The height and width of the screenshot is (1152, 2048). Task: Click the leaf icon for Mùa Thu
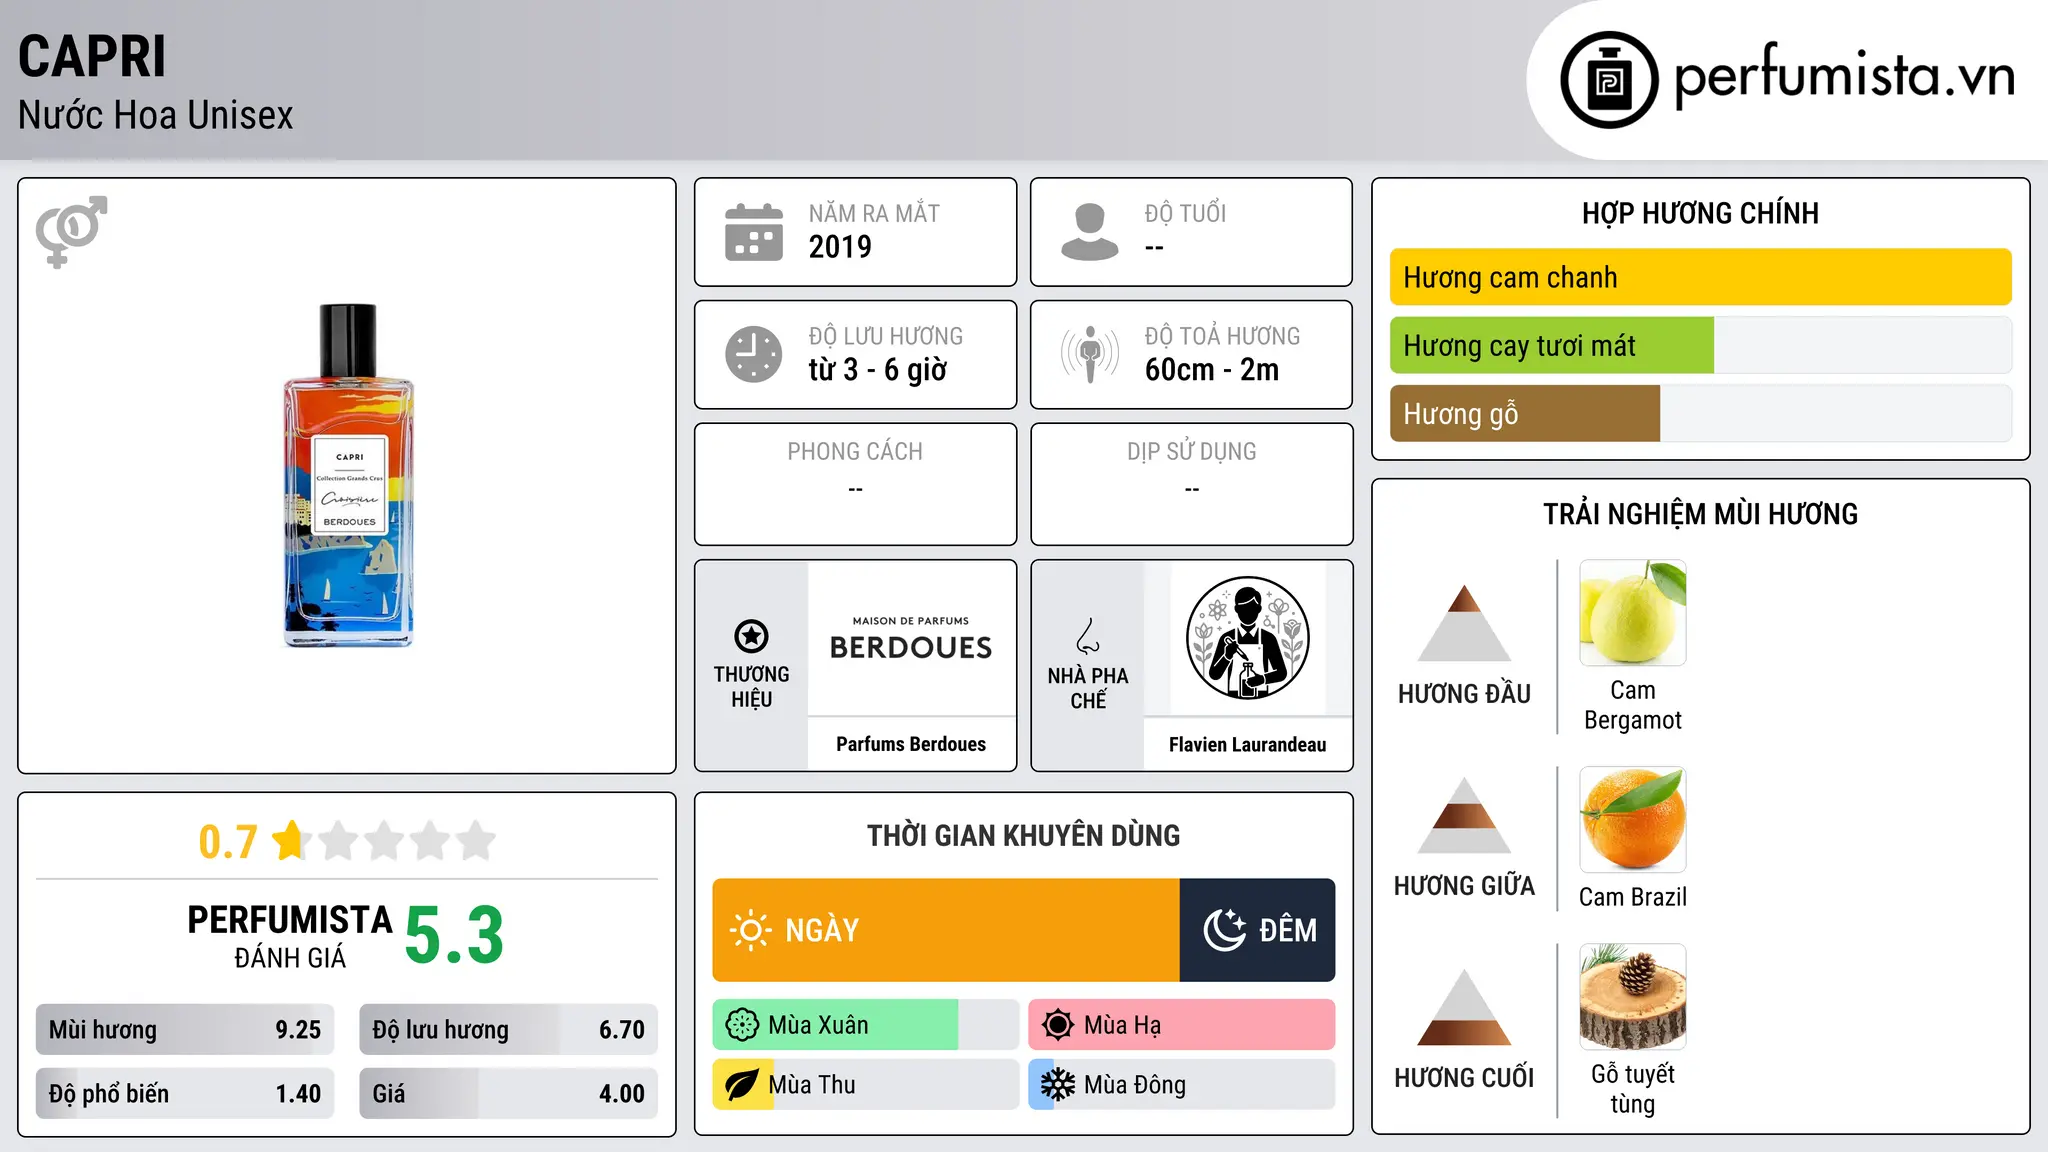pos(742,1085)
